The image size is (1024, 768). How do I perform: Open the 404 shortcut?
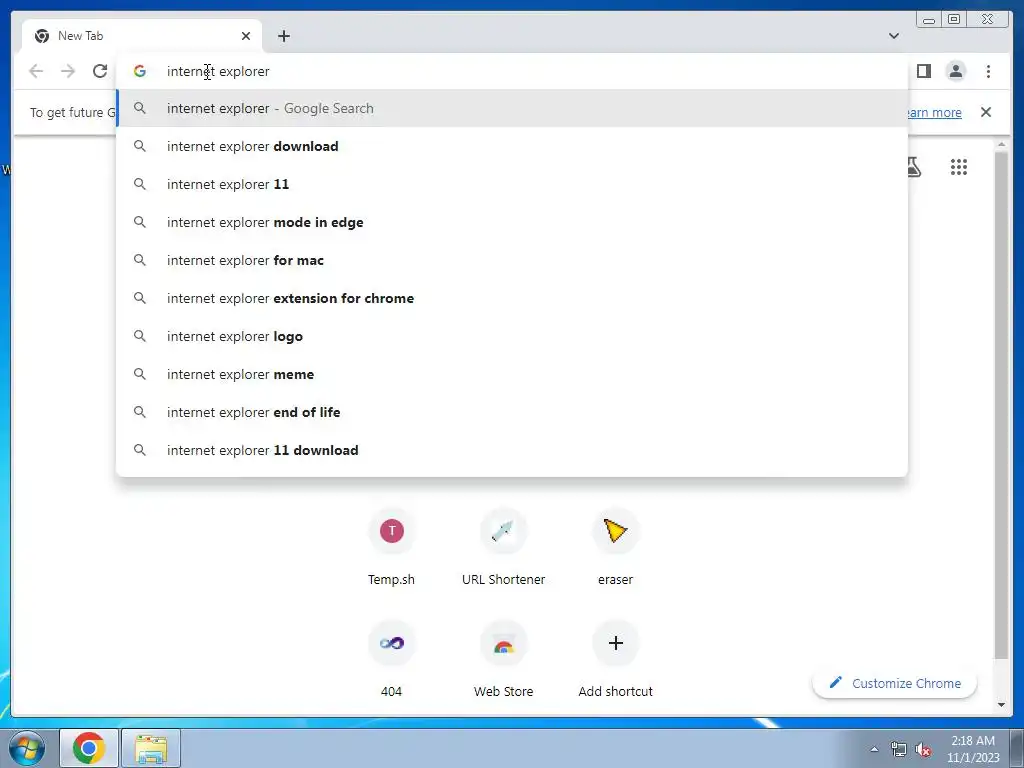pyautogui.click(x=391, y=659)
